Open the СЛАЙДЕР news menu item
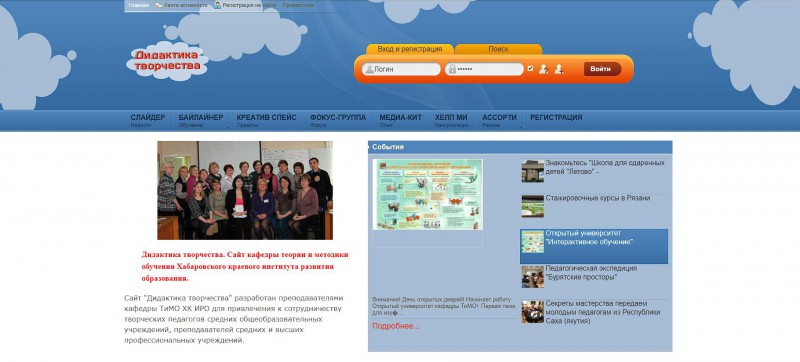The width and height of the screenshot is (800, 362). click(148, 120)
